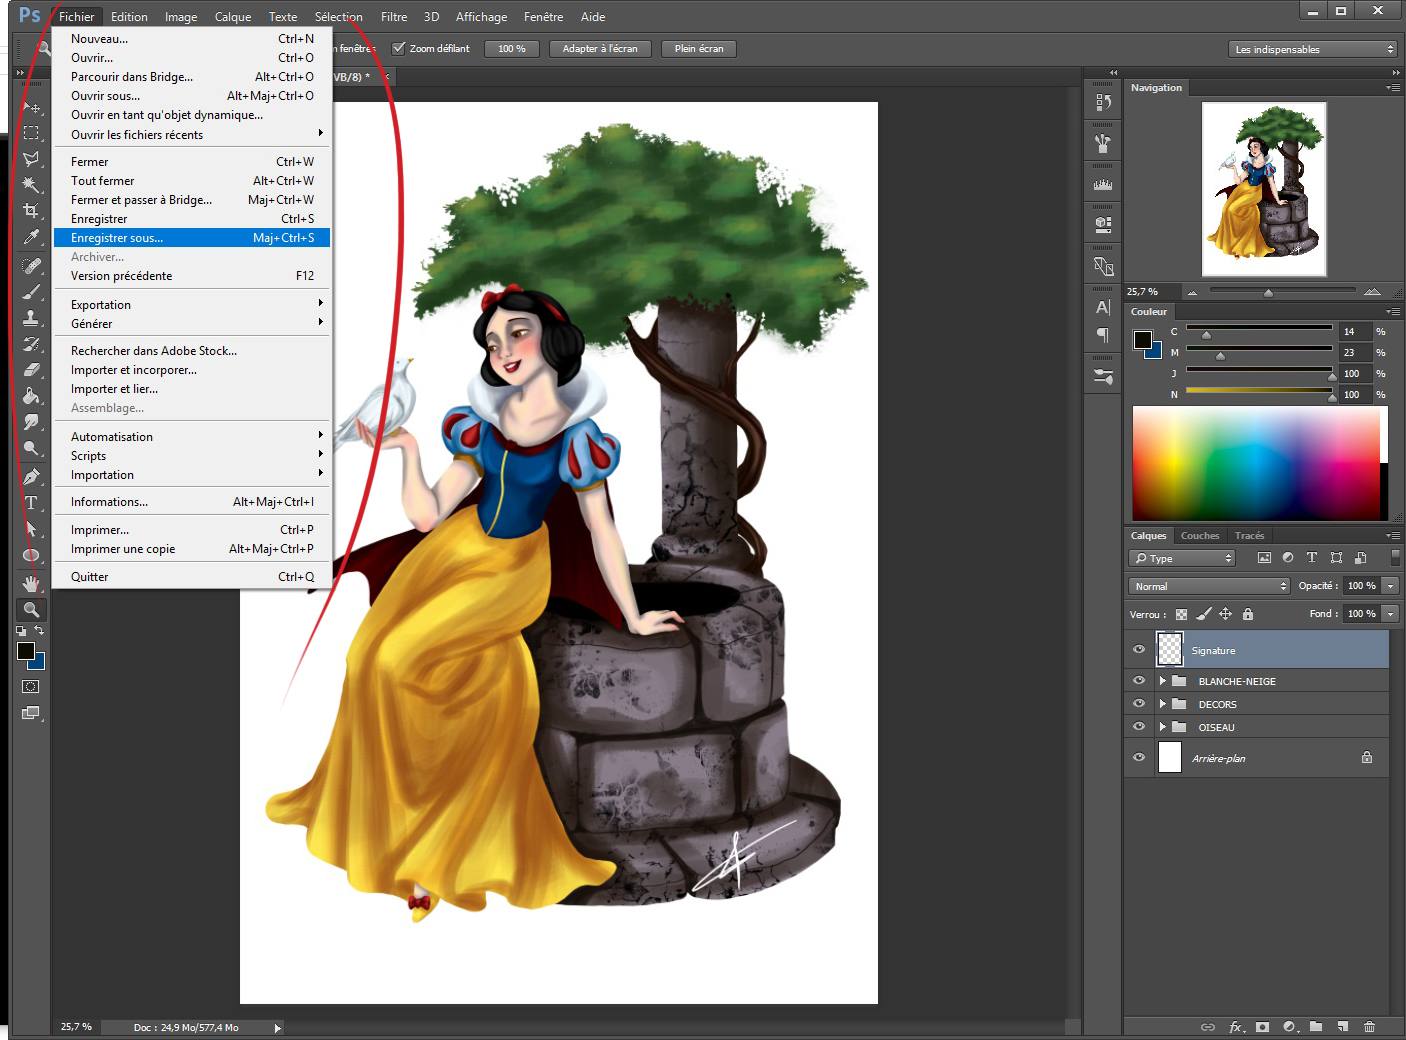Select the Crop tool
Image resolution: width=1406 pixels, height=1040 pixels.
click(31, 211)
